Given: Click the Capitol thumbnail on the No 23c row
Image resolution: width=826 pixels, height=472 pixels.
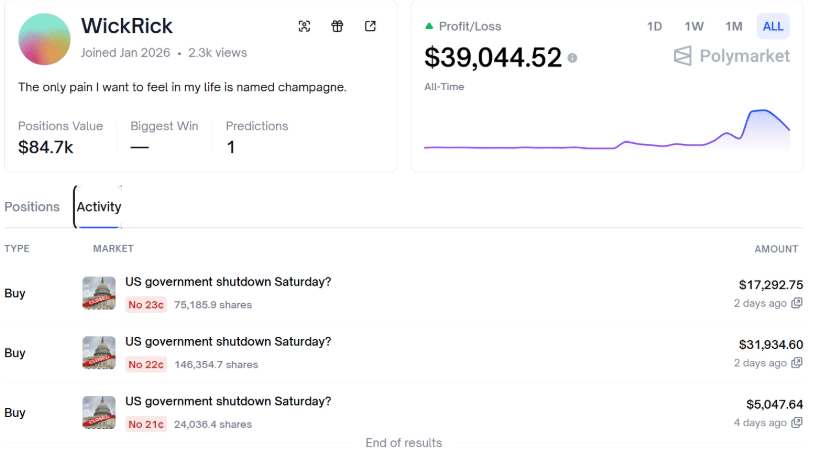Looking at the screenshot, I should [99, 293].
